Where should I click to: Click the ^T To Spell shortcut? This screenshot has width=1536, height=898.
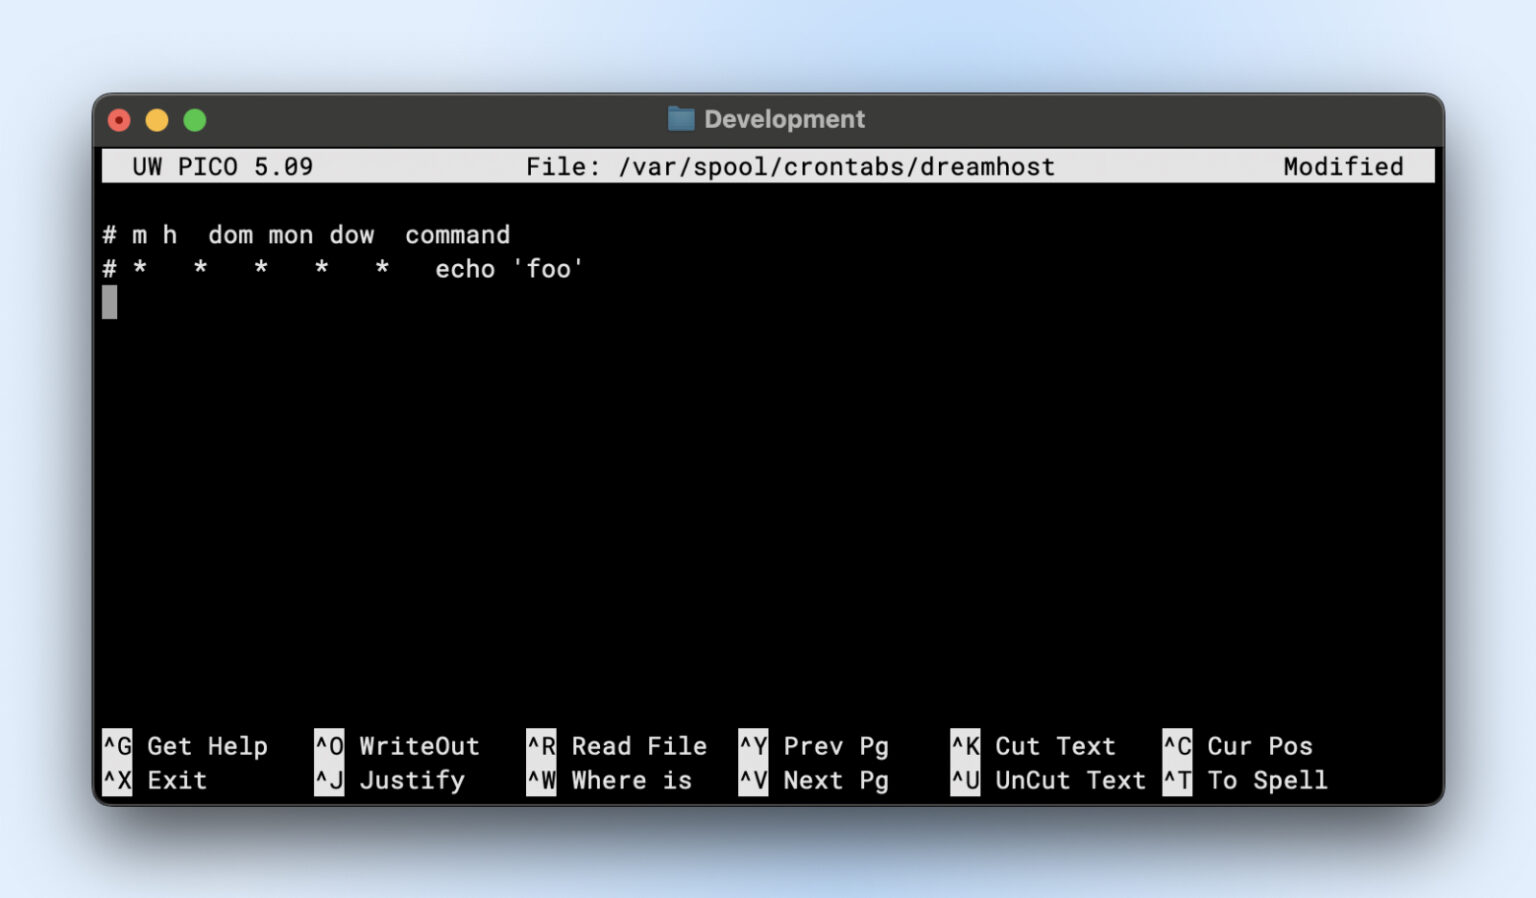tap(1245, 780)
